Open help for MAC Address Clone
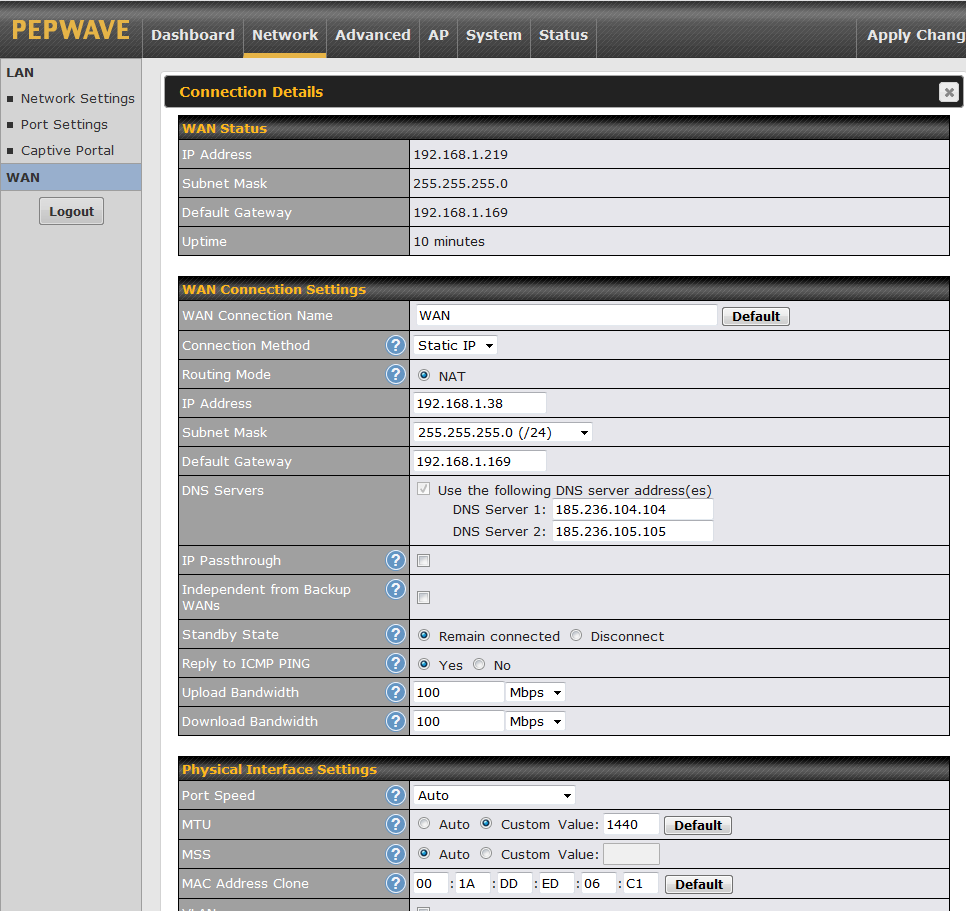 (395, 883)
